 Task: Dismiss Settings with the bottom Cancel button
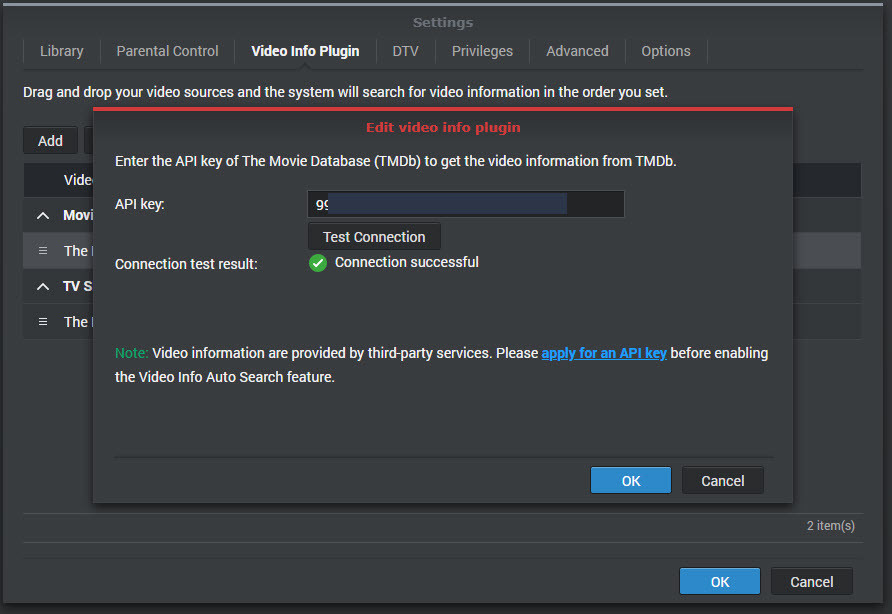[x=811, y=581]
